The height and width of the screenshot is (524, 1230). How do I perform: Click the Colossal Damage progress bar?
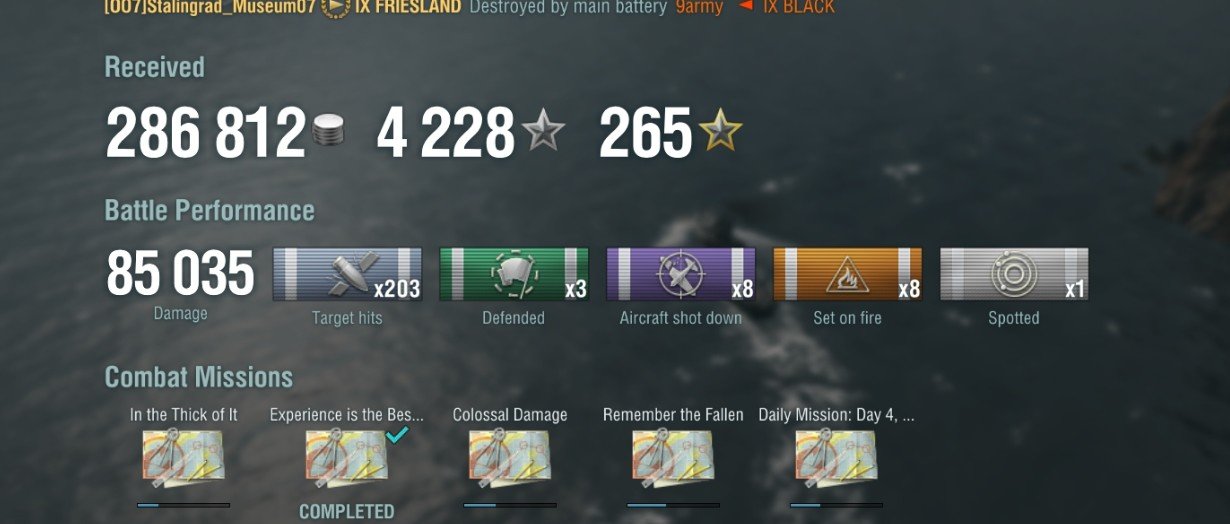tap(510, 505)
